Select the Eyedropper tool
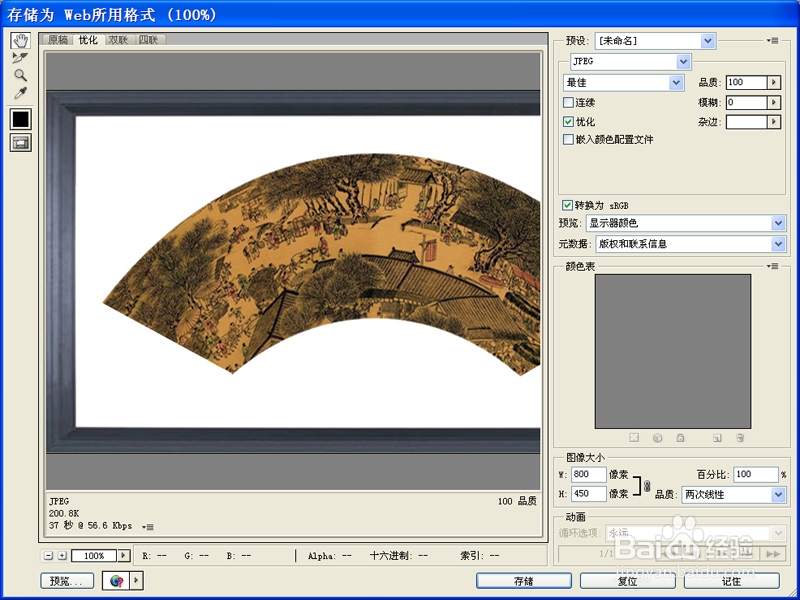The image size is (800, 600). pyautogui.click(x=20, y=93)
